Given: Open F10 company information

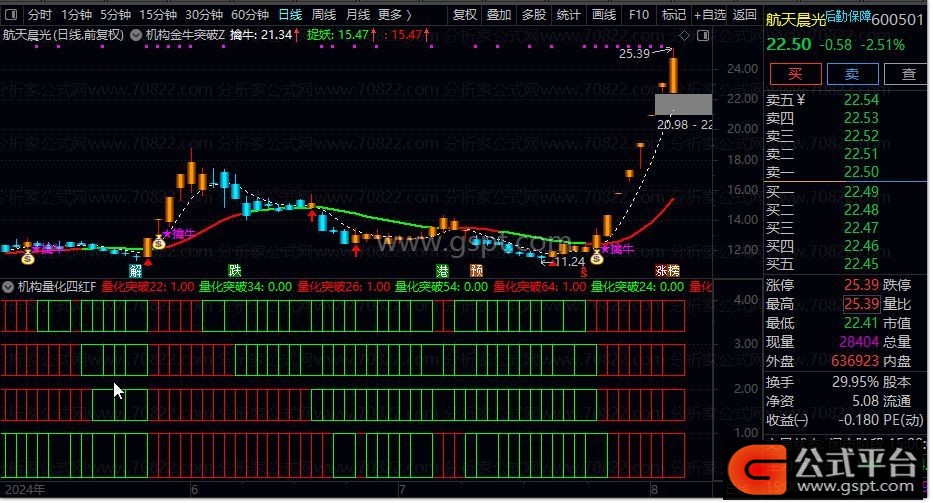Looking at the screenshot, I should coord(638,14).
